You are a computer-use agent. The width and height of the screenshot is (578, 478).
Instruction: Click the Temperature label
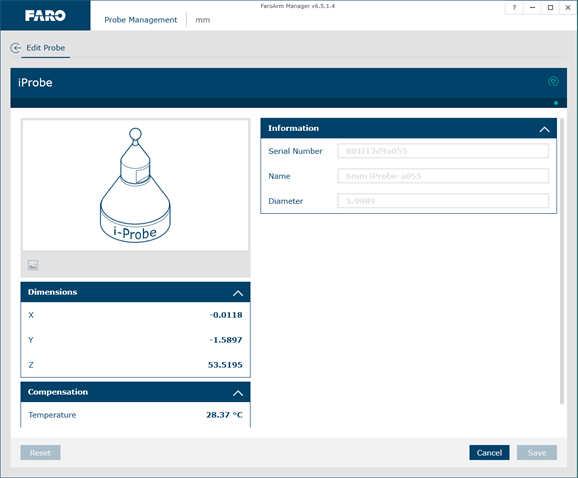tap(52, 415)
